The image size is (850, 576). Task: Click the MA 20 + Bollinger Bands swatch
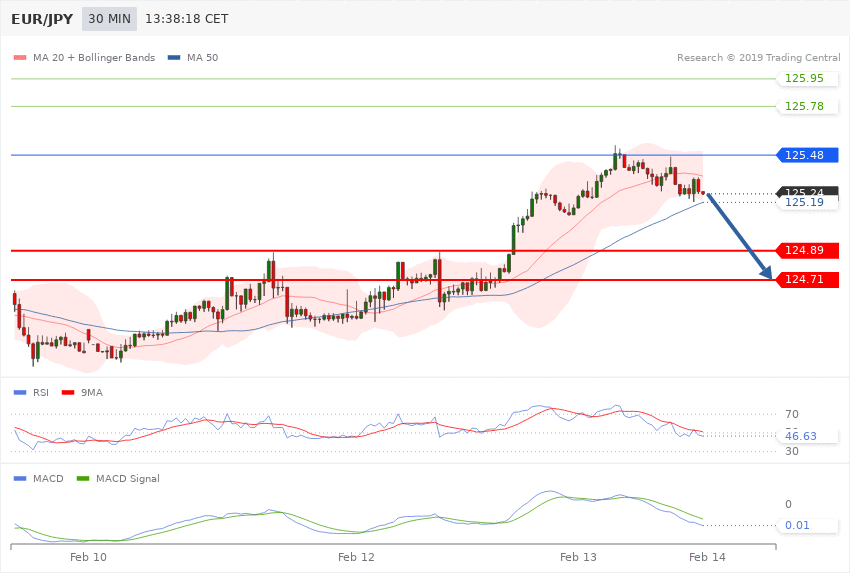click(20, 57)
